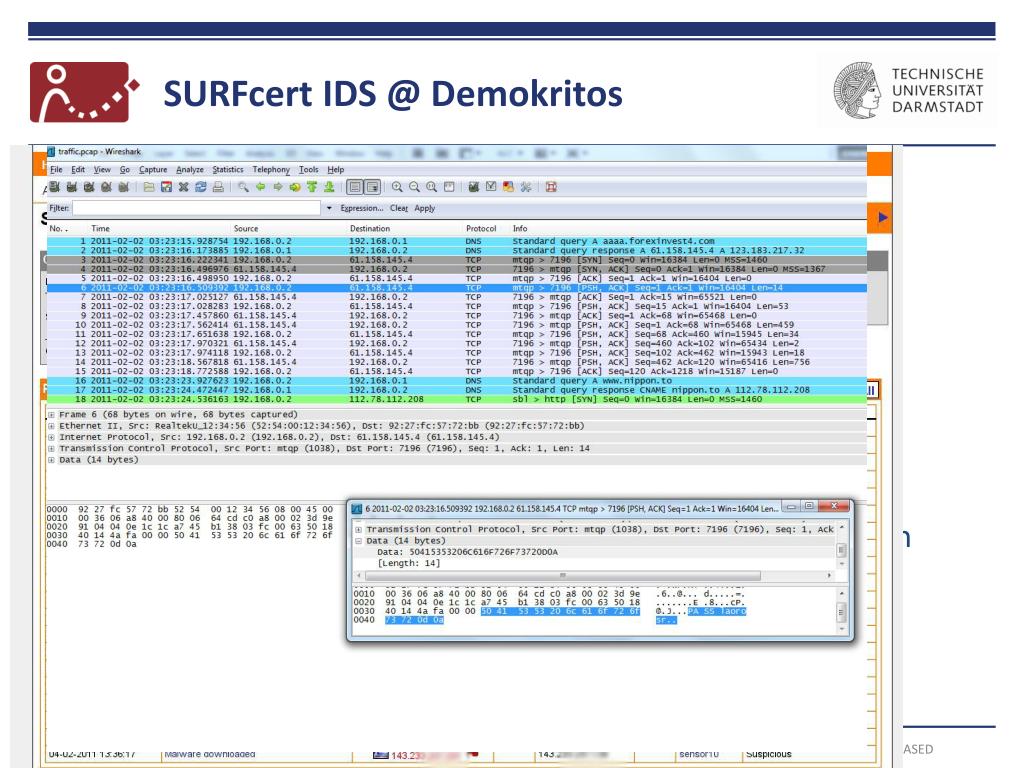This screenshot has height=768, width=1024.
Task: Click hex pane vertical scrollbar in packet 6 window
Action: (x=842, y=612)
